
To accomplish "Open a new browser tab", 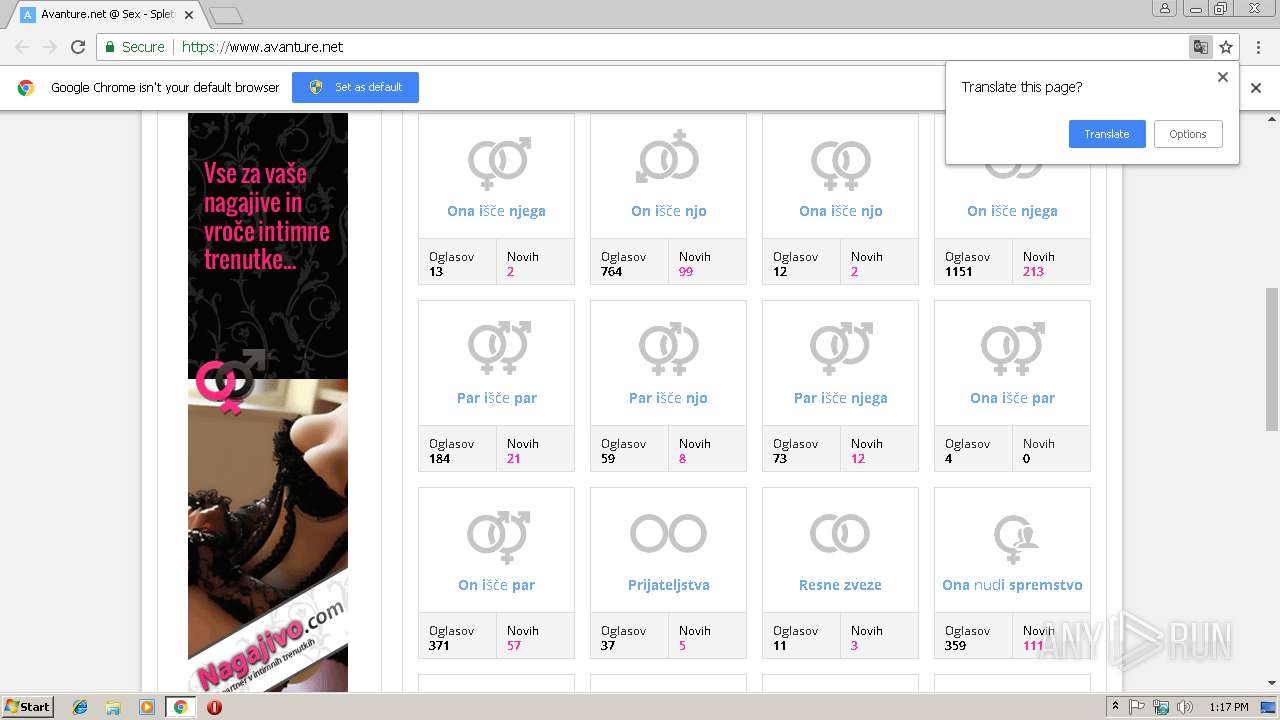I will 226,15.
